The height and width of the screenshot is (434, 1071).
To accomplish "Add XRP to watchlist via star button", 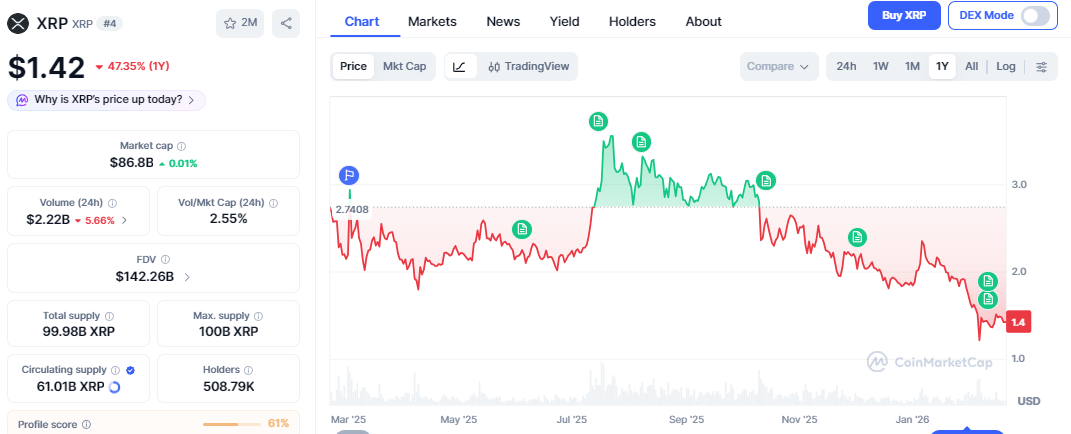I will point(240,22).
